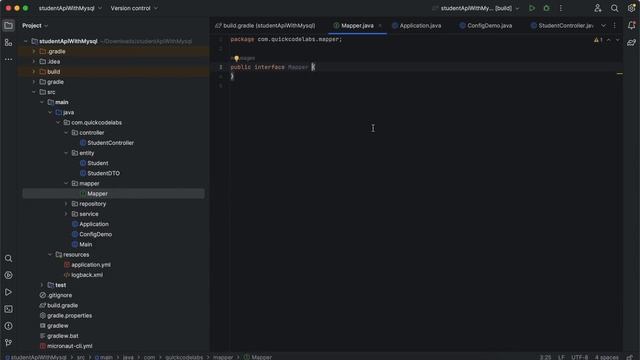Open the more tool windows ellipsis
640x360 pixels.
tap(8, 60)
